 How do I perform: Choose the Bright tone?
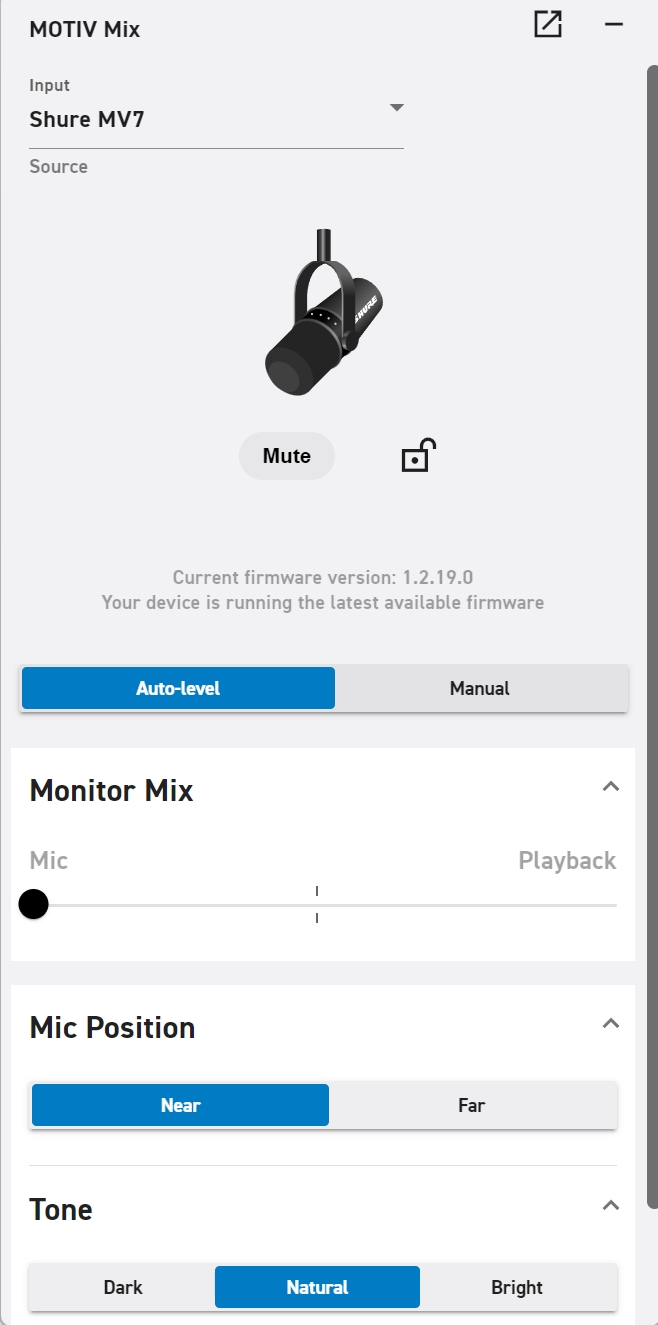pos(517,1287)
